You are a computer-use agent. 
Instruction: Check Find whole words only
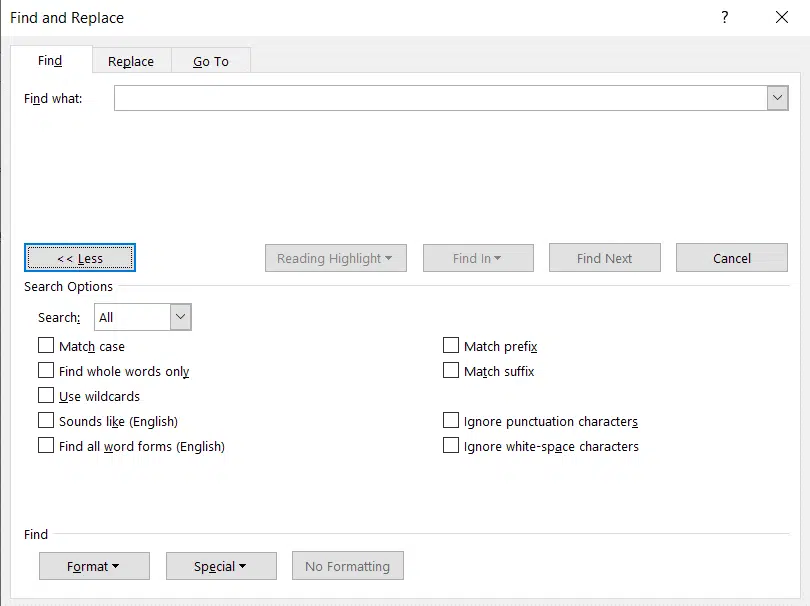point(46,370)
